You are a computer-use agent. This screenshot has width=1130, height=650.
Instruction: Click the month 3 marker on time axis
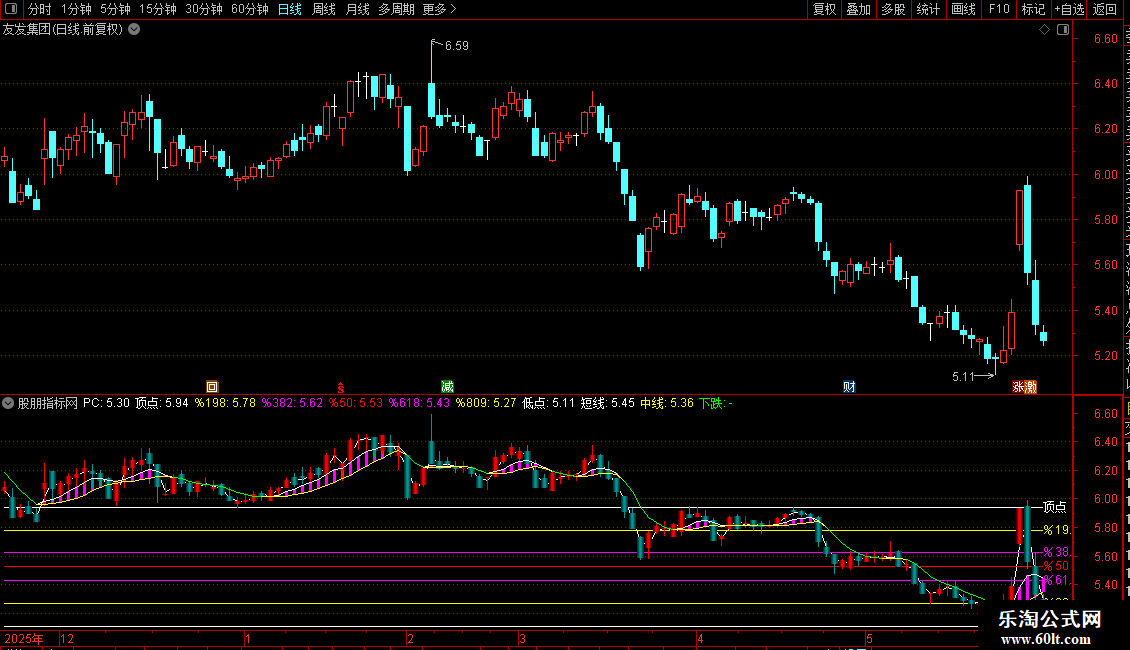(x=522, y=638)
